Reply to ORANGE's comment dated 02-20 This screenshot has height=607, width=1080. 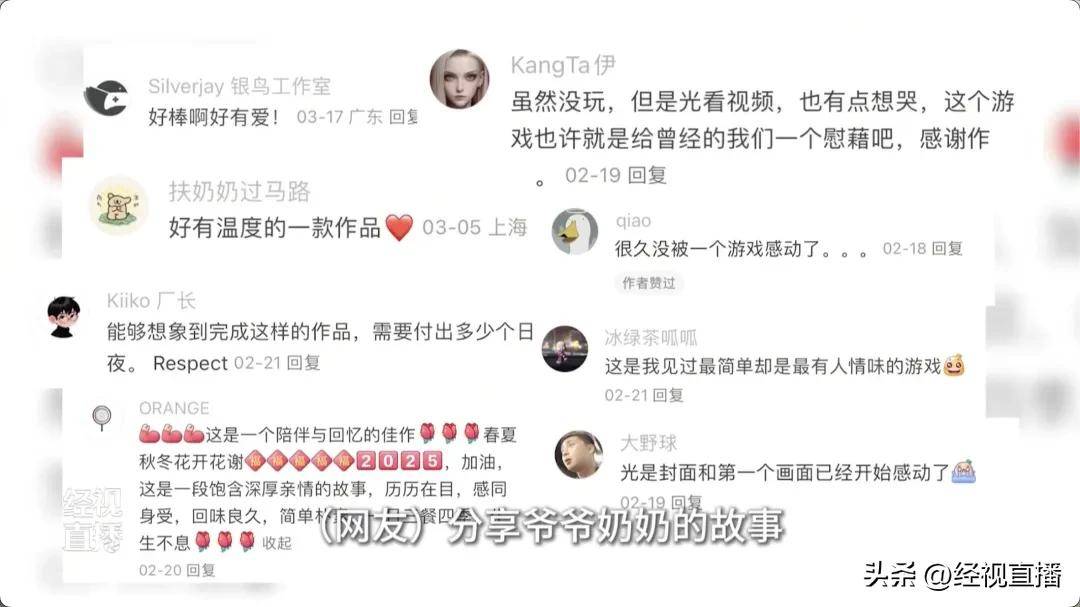(x=200, y=570)
